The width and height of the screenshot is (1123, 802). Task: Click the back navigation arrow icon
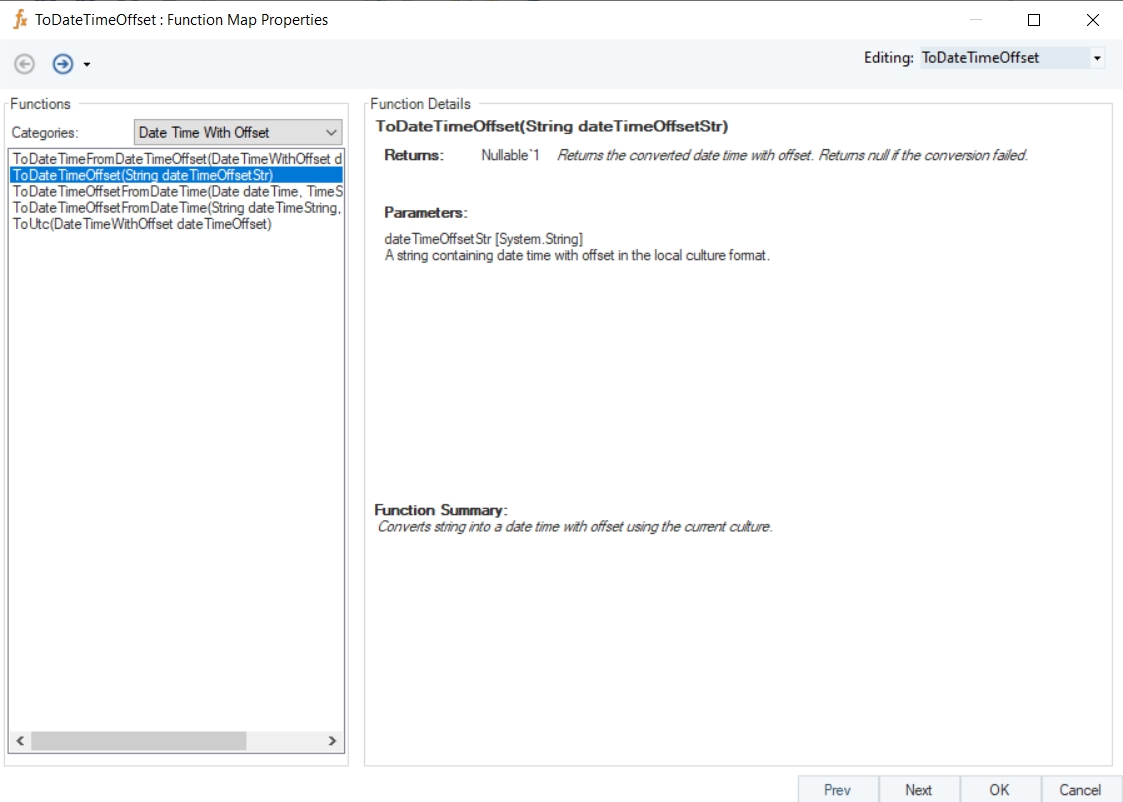[x=24, y=64]
